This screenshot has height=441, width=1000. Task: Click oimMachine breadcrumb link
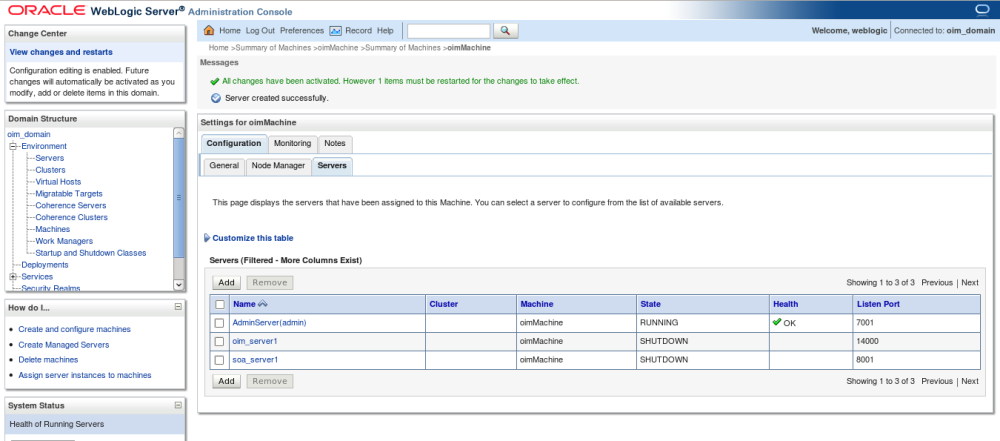click(x=338, y=48)
